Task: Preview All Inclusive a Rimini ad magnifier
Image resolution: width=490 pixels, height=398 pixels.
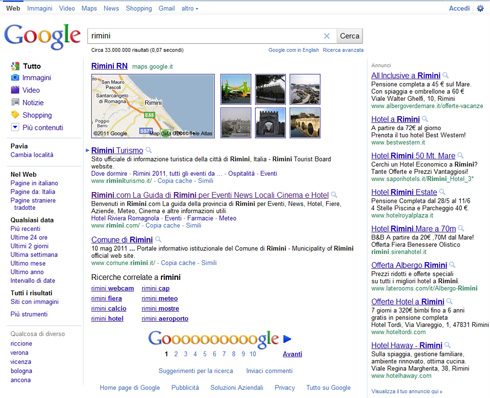Action: click(446, 75)
